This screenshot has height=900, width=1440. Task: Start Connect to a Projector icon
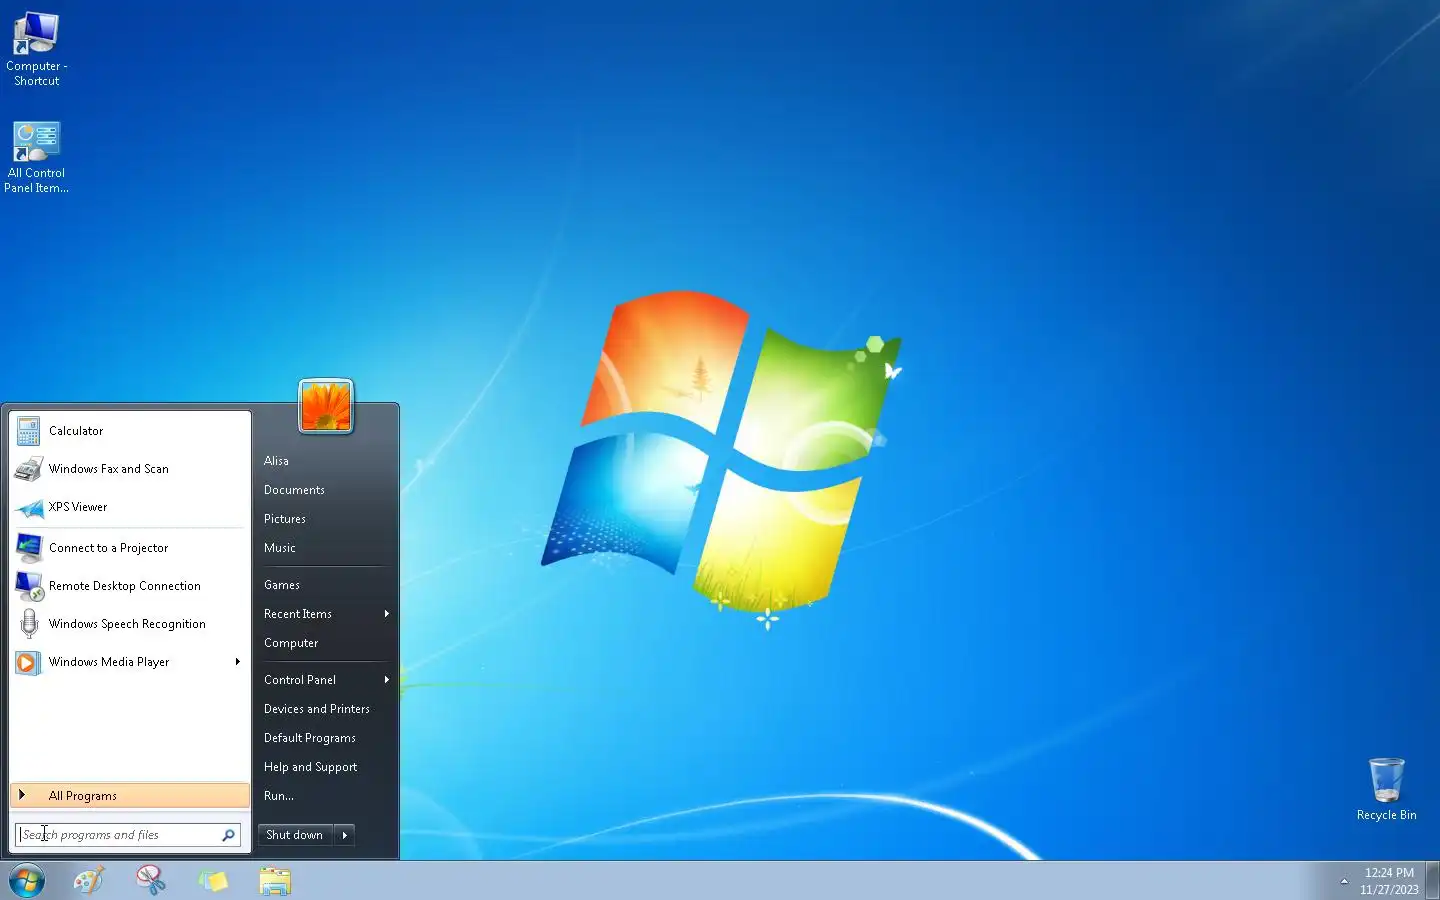(x=29, y=548)
